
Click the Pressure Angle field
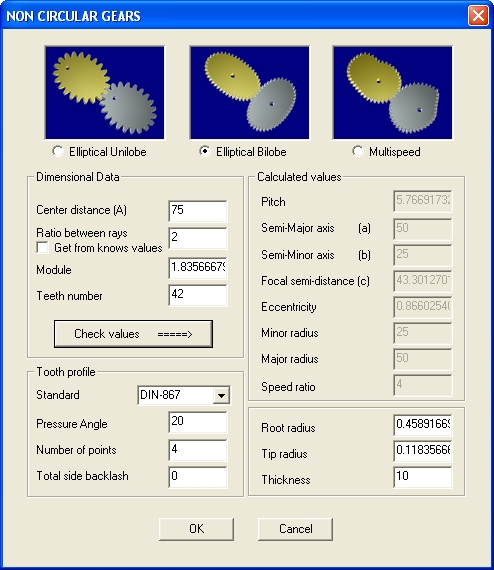198,422
